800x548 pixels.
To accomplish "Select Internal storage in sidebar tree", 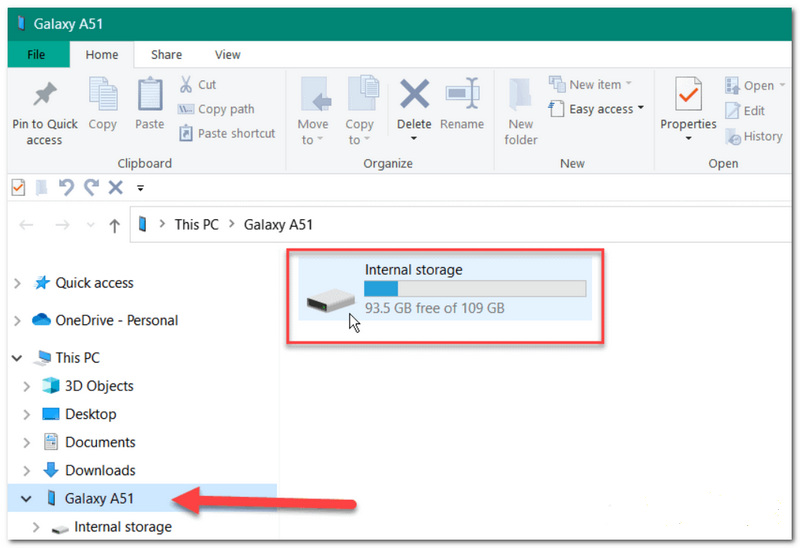I will click(123, 527).
